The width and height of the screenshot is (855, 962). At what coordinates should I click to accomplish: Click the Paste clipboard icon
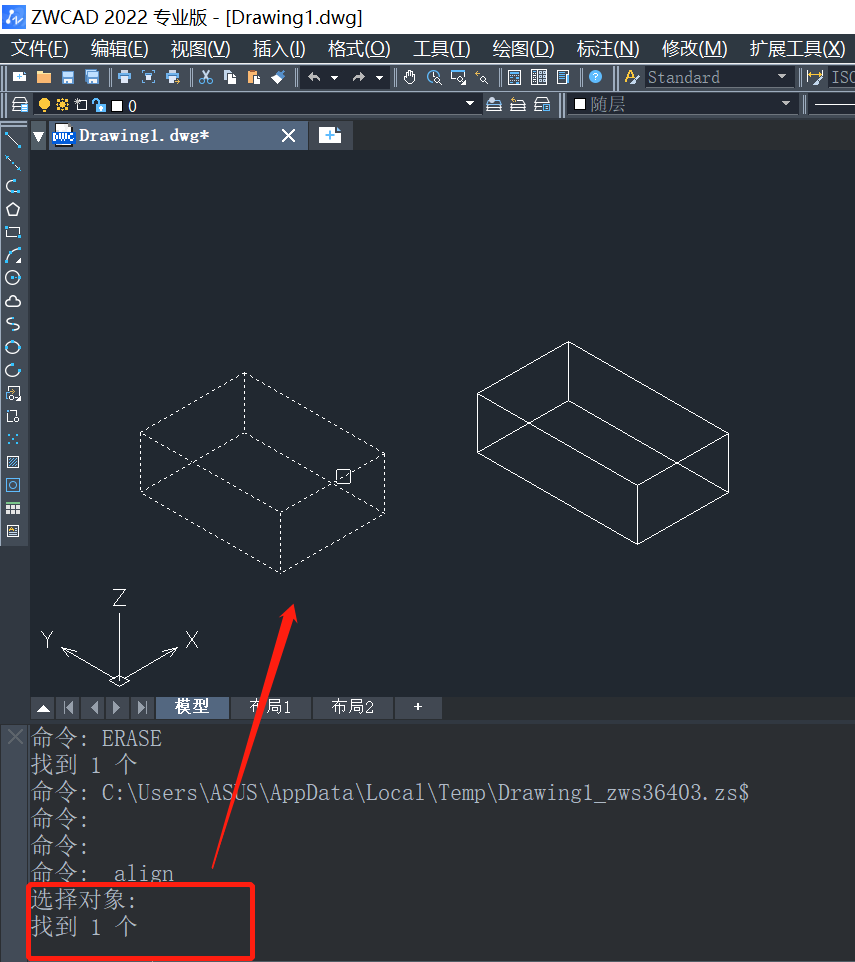coord(254,77)
